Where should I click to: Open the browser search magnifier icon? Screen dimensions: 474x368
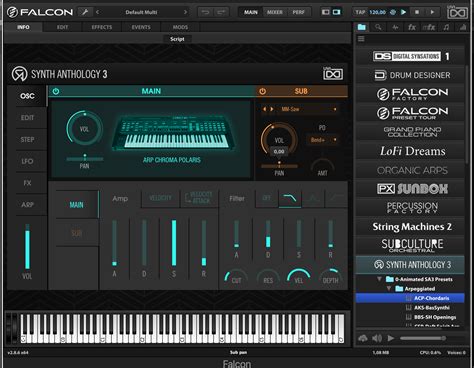(378, 27)
